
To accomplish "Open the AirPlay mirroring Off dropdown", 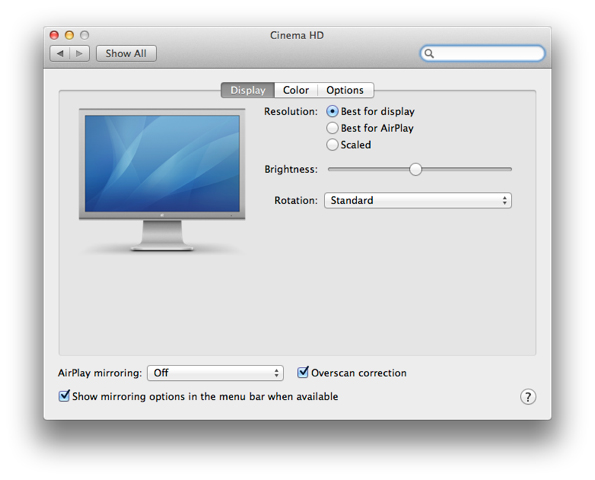I will 215,373.
